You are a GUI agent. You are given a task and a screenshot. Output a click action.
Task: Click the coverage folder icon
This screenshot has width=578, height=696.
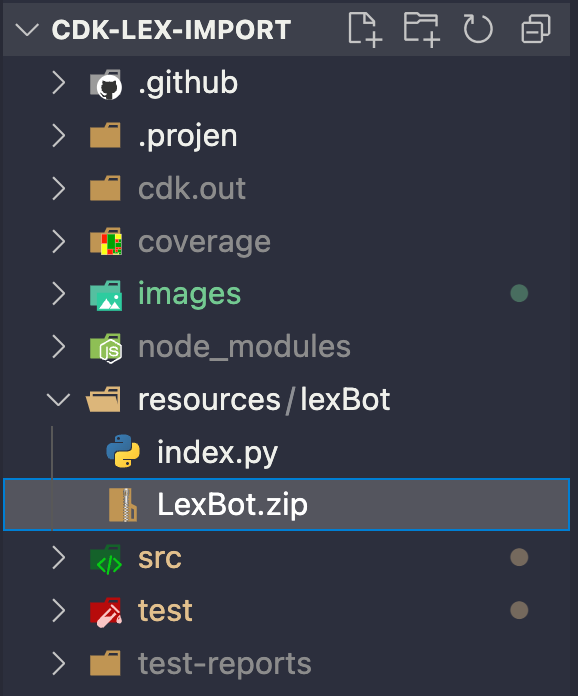pos(106,241)
